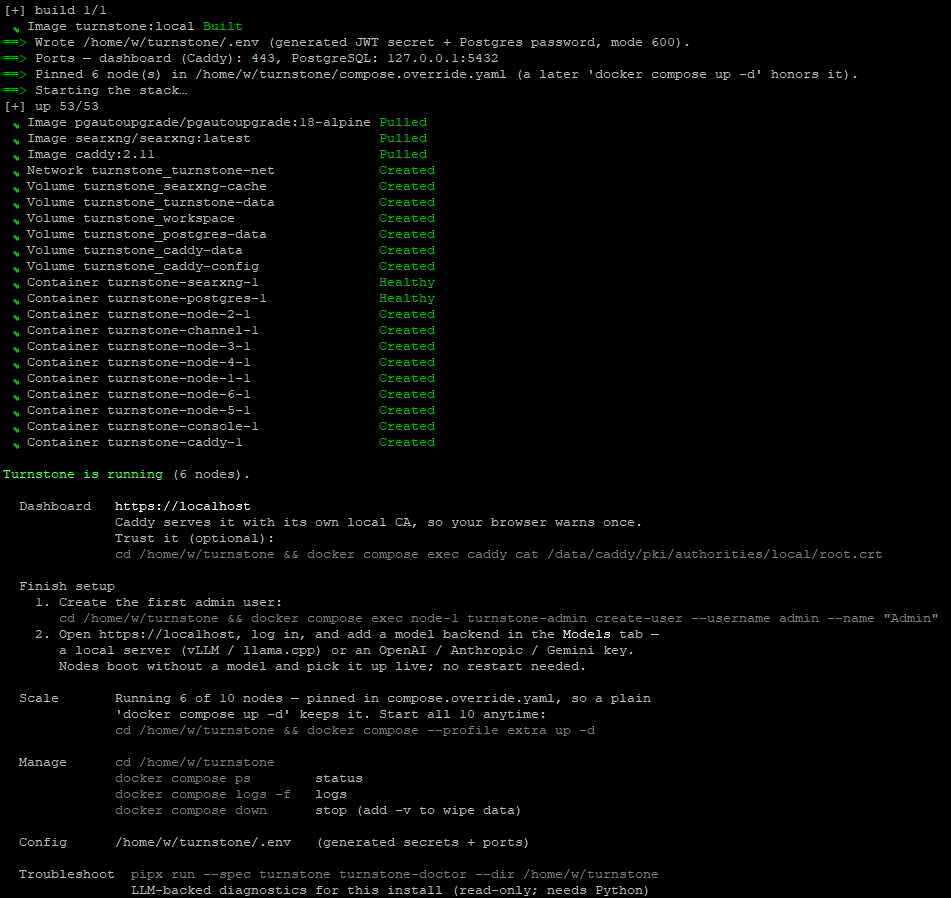Click the 'Pulled' status for searxng image
This screenshot has width=951, height=898.
click(403, 138)
